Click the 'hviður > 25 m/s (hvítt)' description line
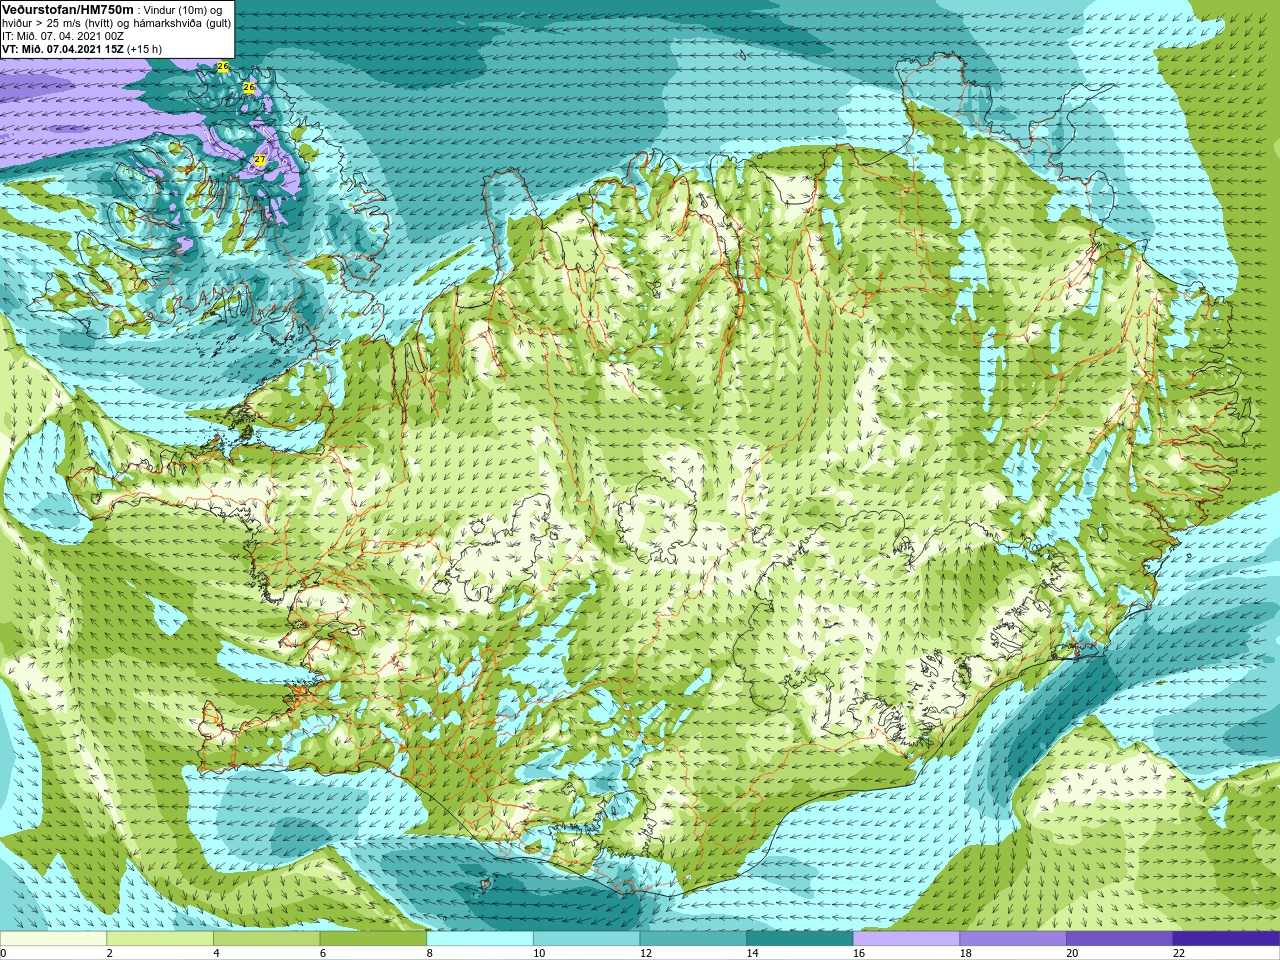 click(59, 23)
